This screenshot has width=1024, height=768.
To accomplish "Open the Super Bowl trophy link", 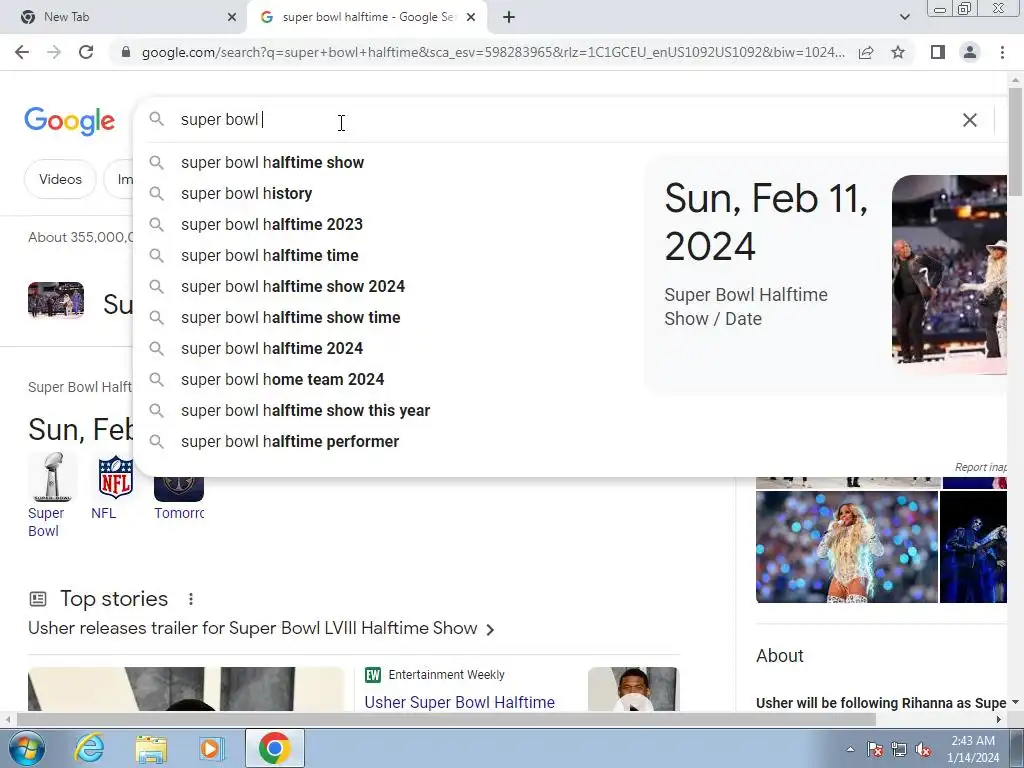I will click(x=51, y=496).
